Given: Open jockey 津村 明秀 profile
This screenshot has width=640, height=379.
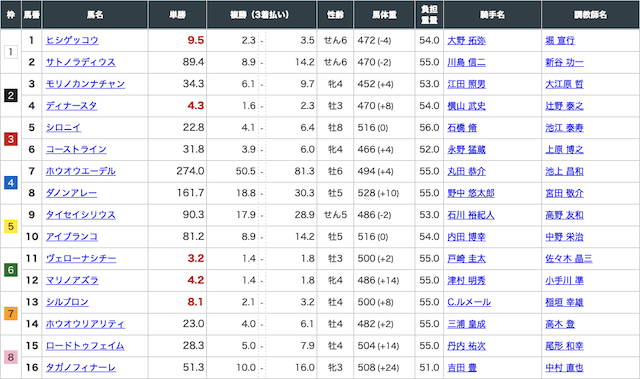Looking at the screenshot, I should (x=467, y=280).
